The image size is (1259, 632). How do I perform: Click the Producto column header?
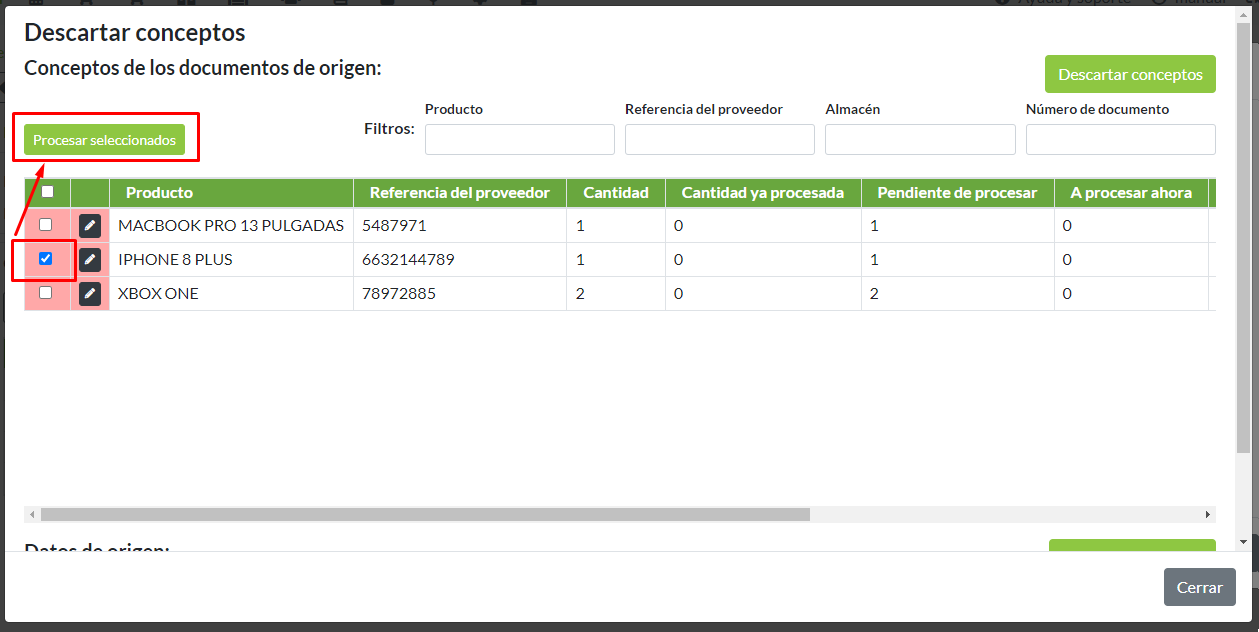point(159,193)
